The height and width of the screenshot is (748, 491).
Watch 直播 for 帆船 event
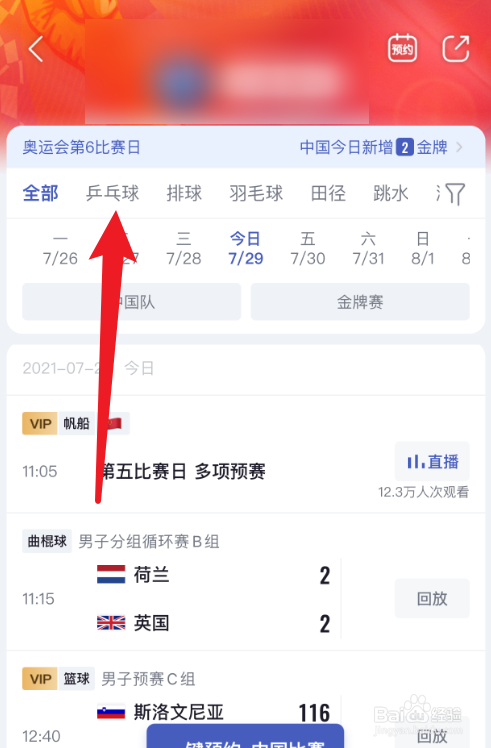point(432,461)
